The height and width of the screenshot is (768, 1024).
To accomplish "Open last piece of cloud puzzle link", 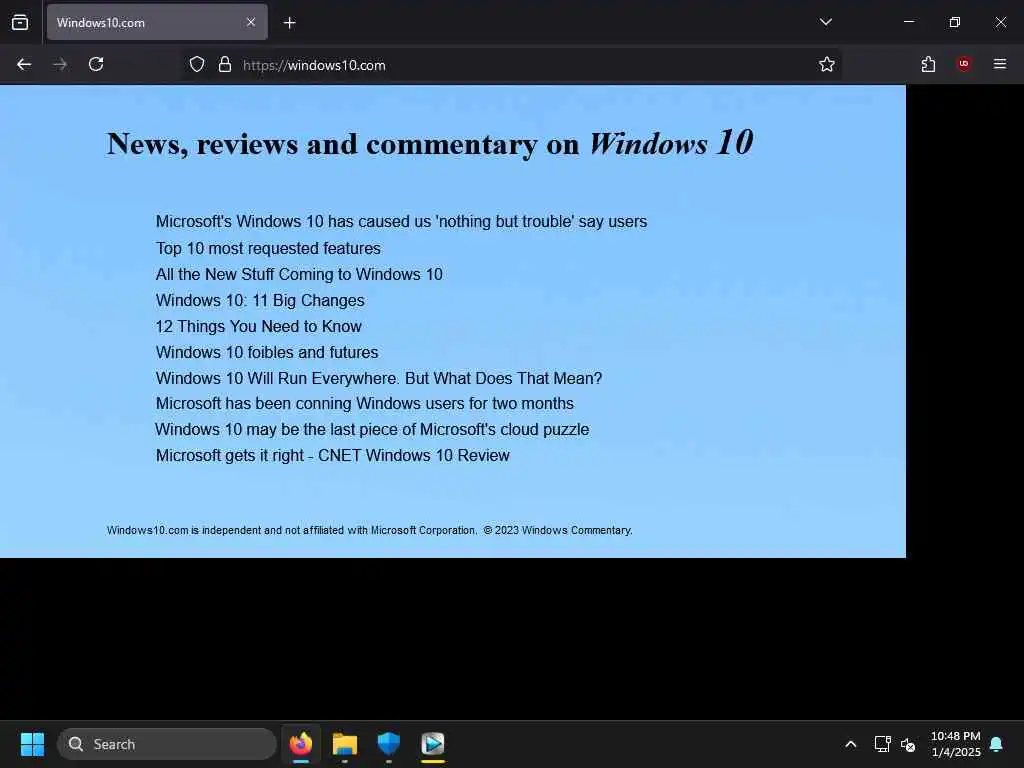I will click(x=372, y=429).
